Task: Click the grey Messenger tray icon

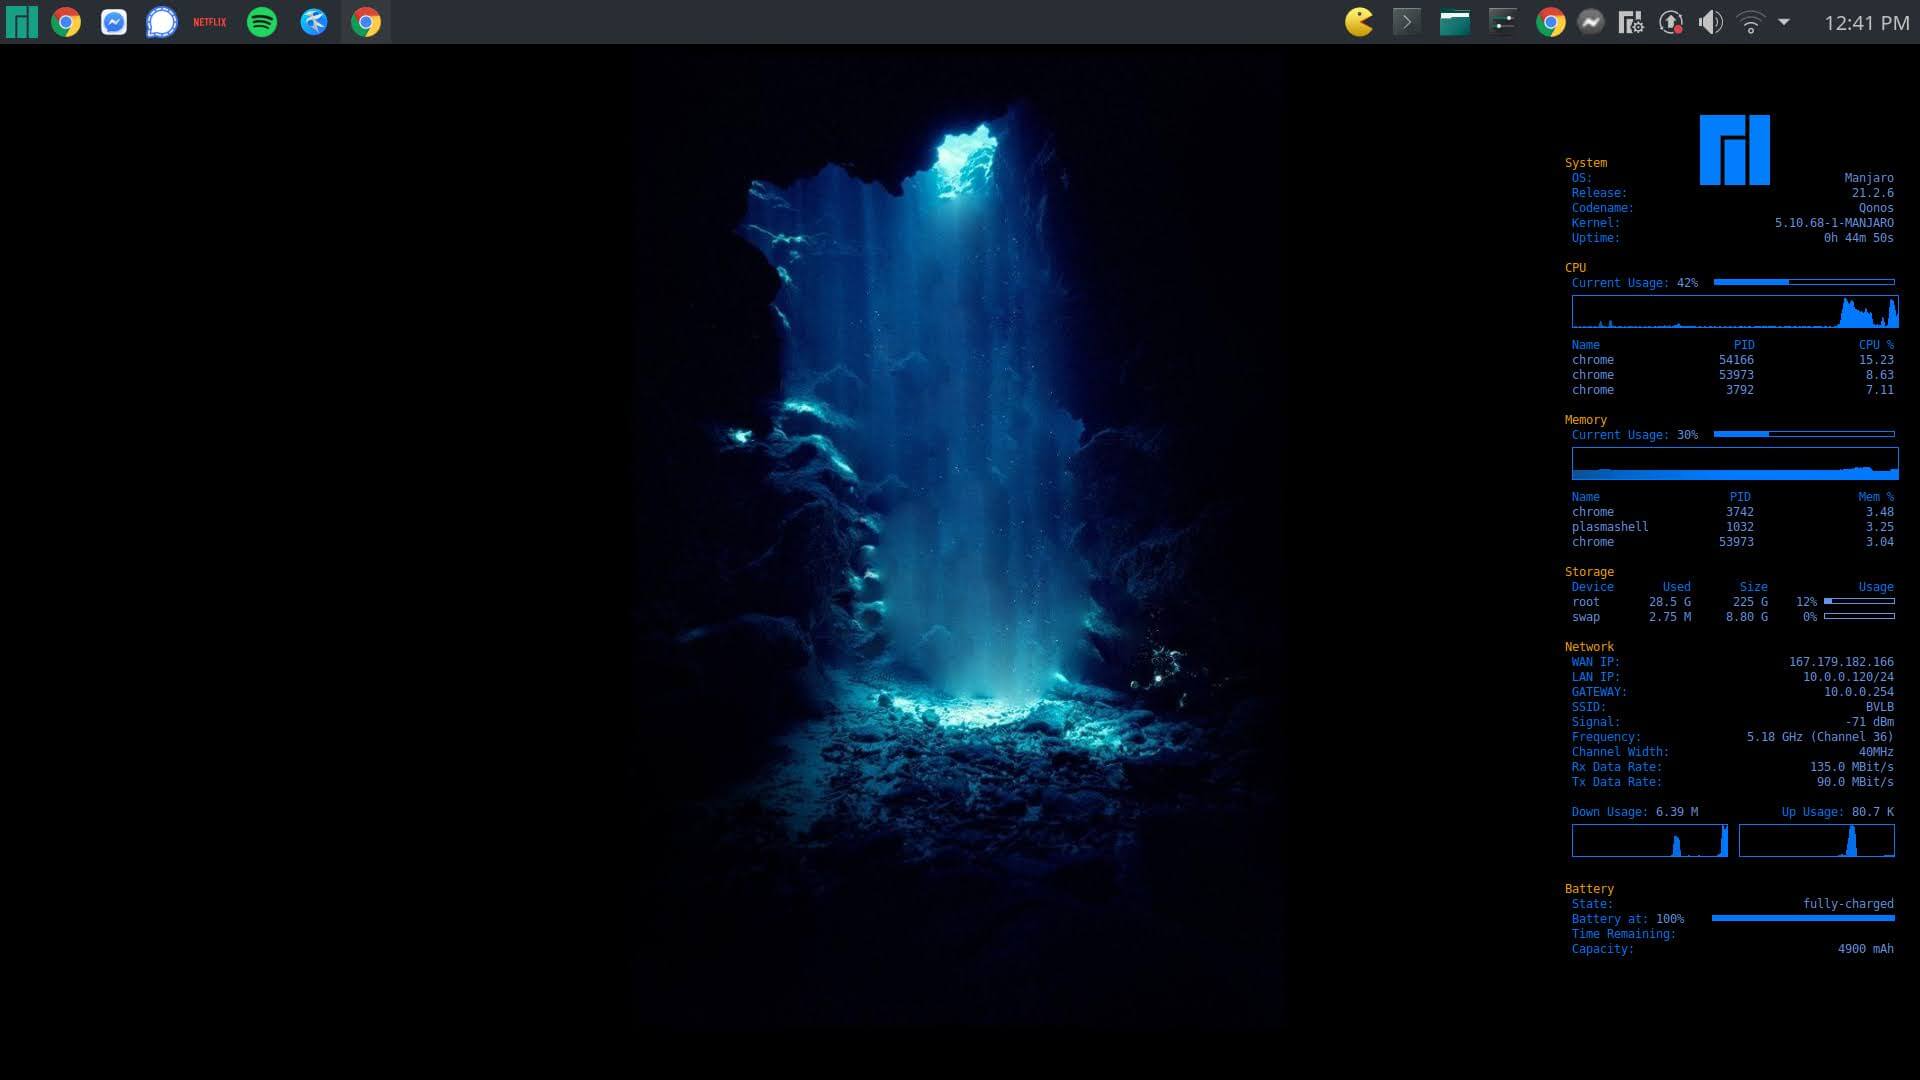Action: click(x=1591, y=22)
